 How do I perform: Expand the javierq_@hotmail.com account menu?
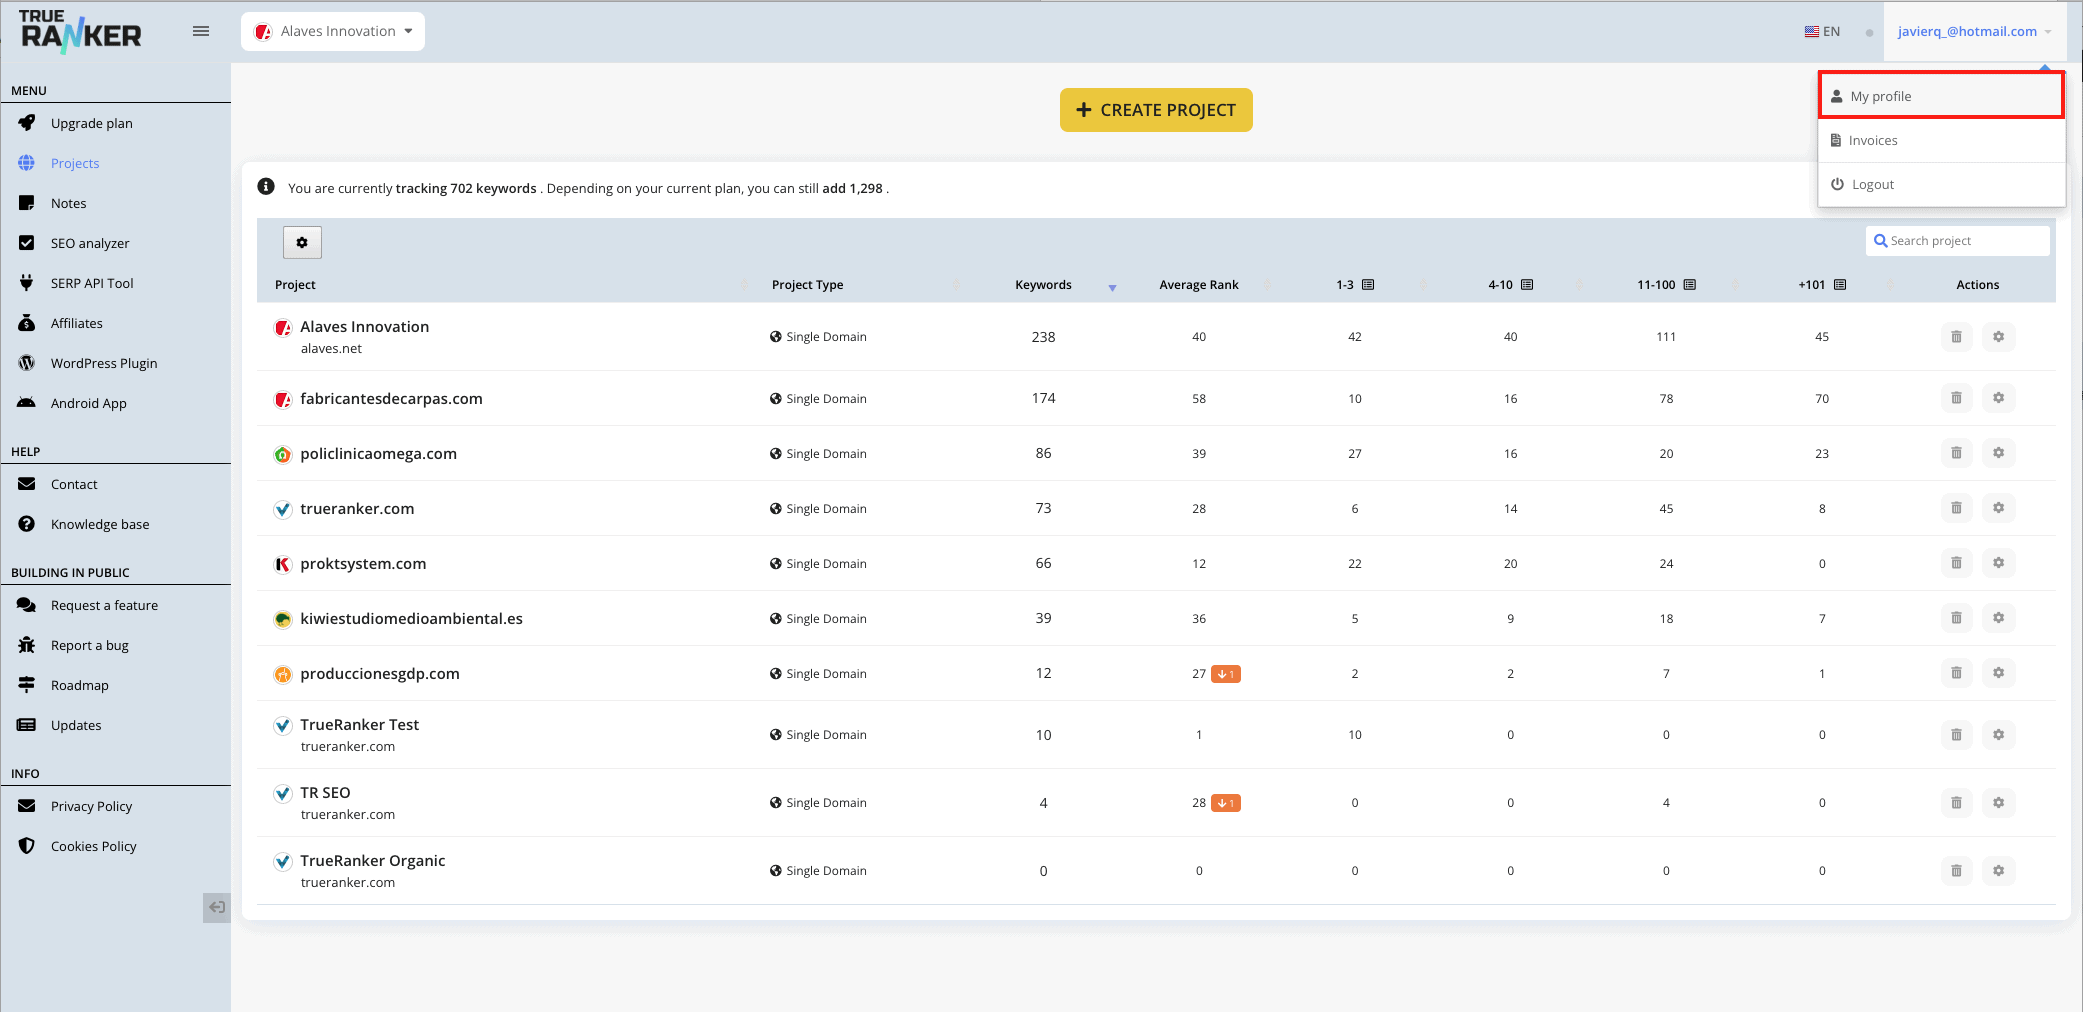pos(1975,31)
